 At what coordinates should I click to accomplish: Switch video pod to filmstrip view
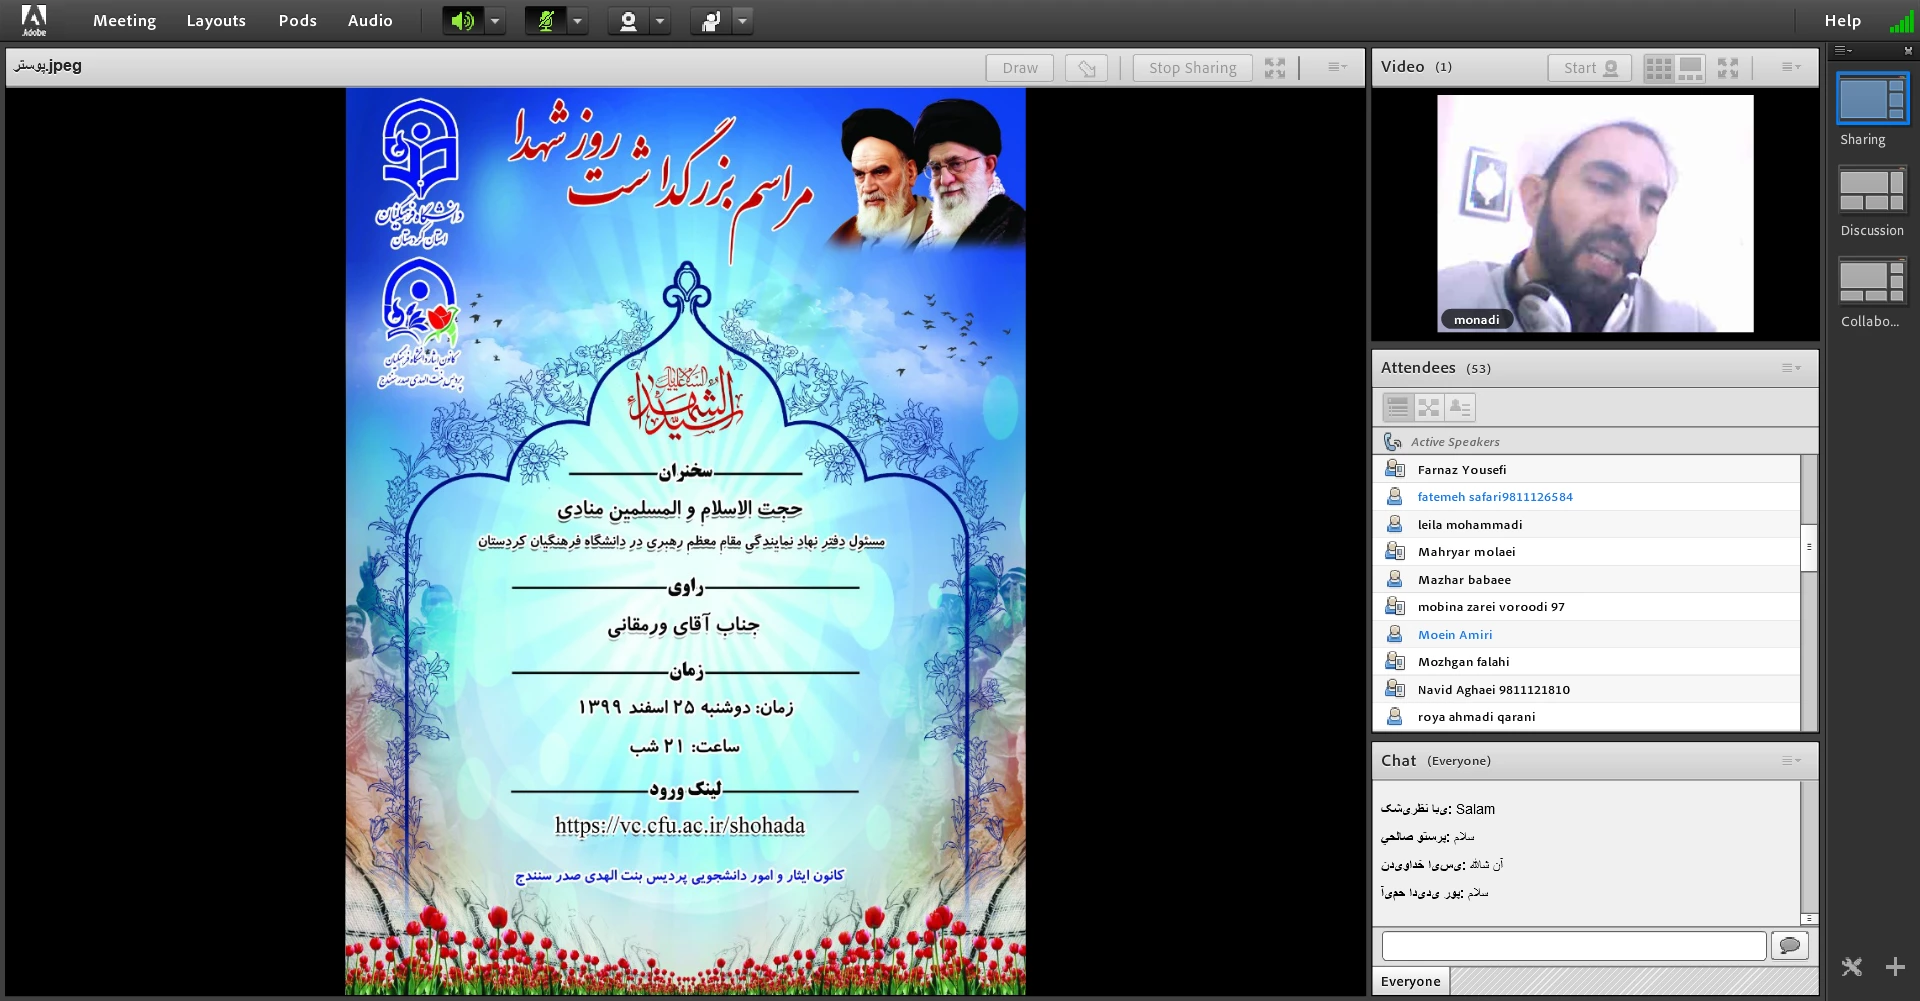pyautogui.click(x=1690, y=68)
